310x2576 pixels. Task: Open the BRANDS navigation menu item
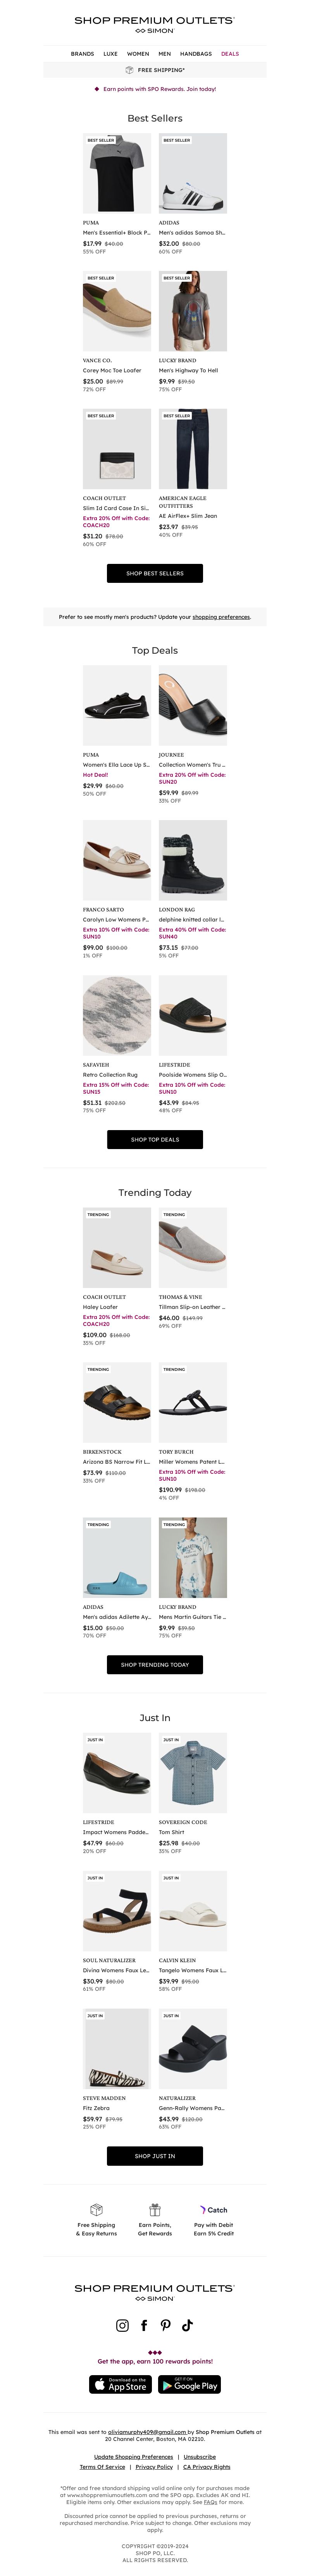pos(82,54)
